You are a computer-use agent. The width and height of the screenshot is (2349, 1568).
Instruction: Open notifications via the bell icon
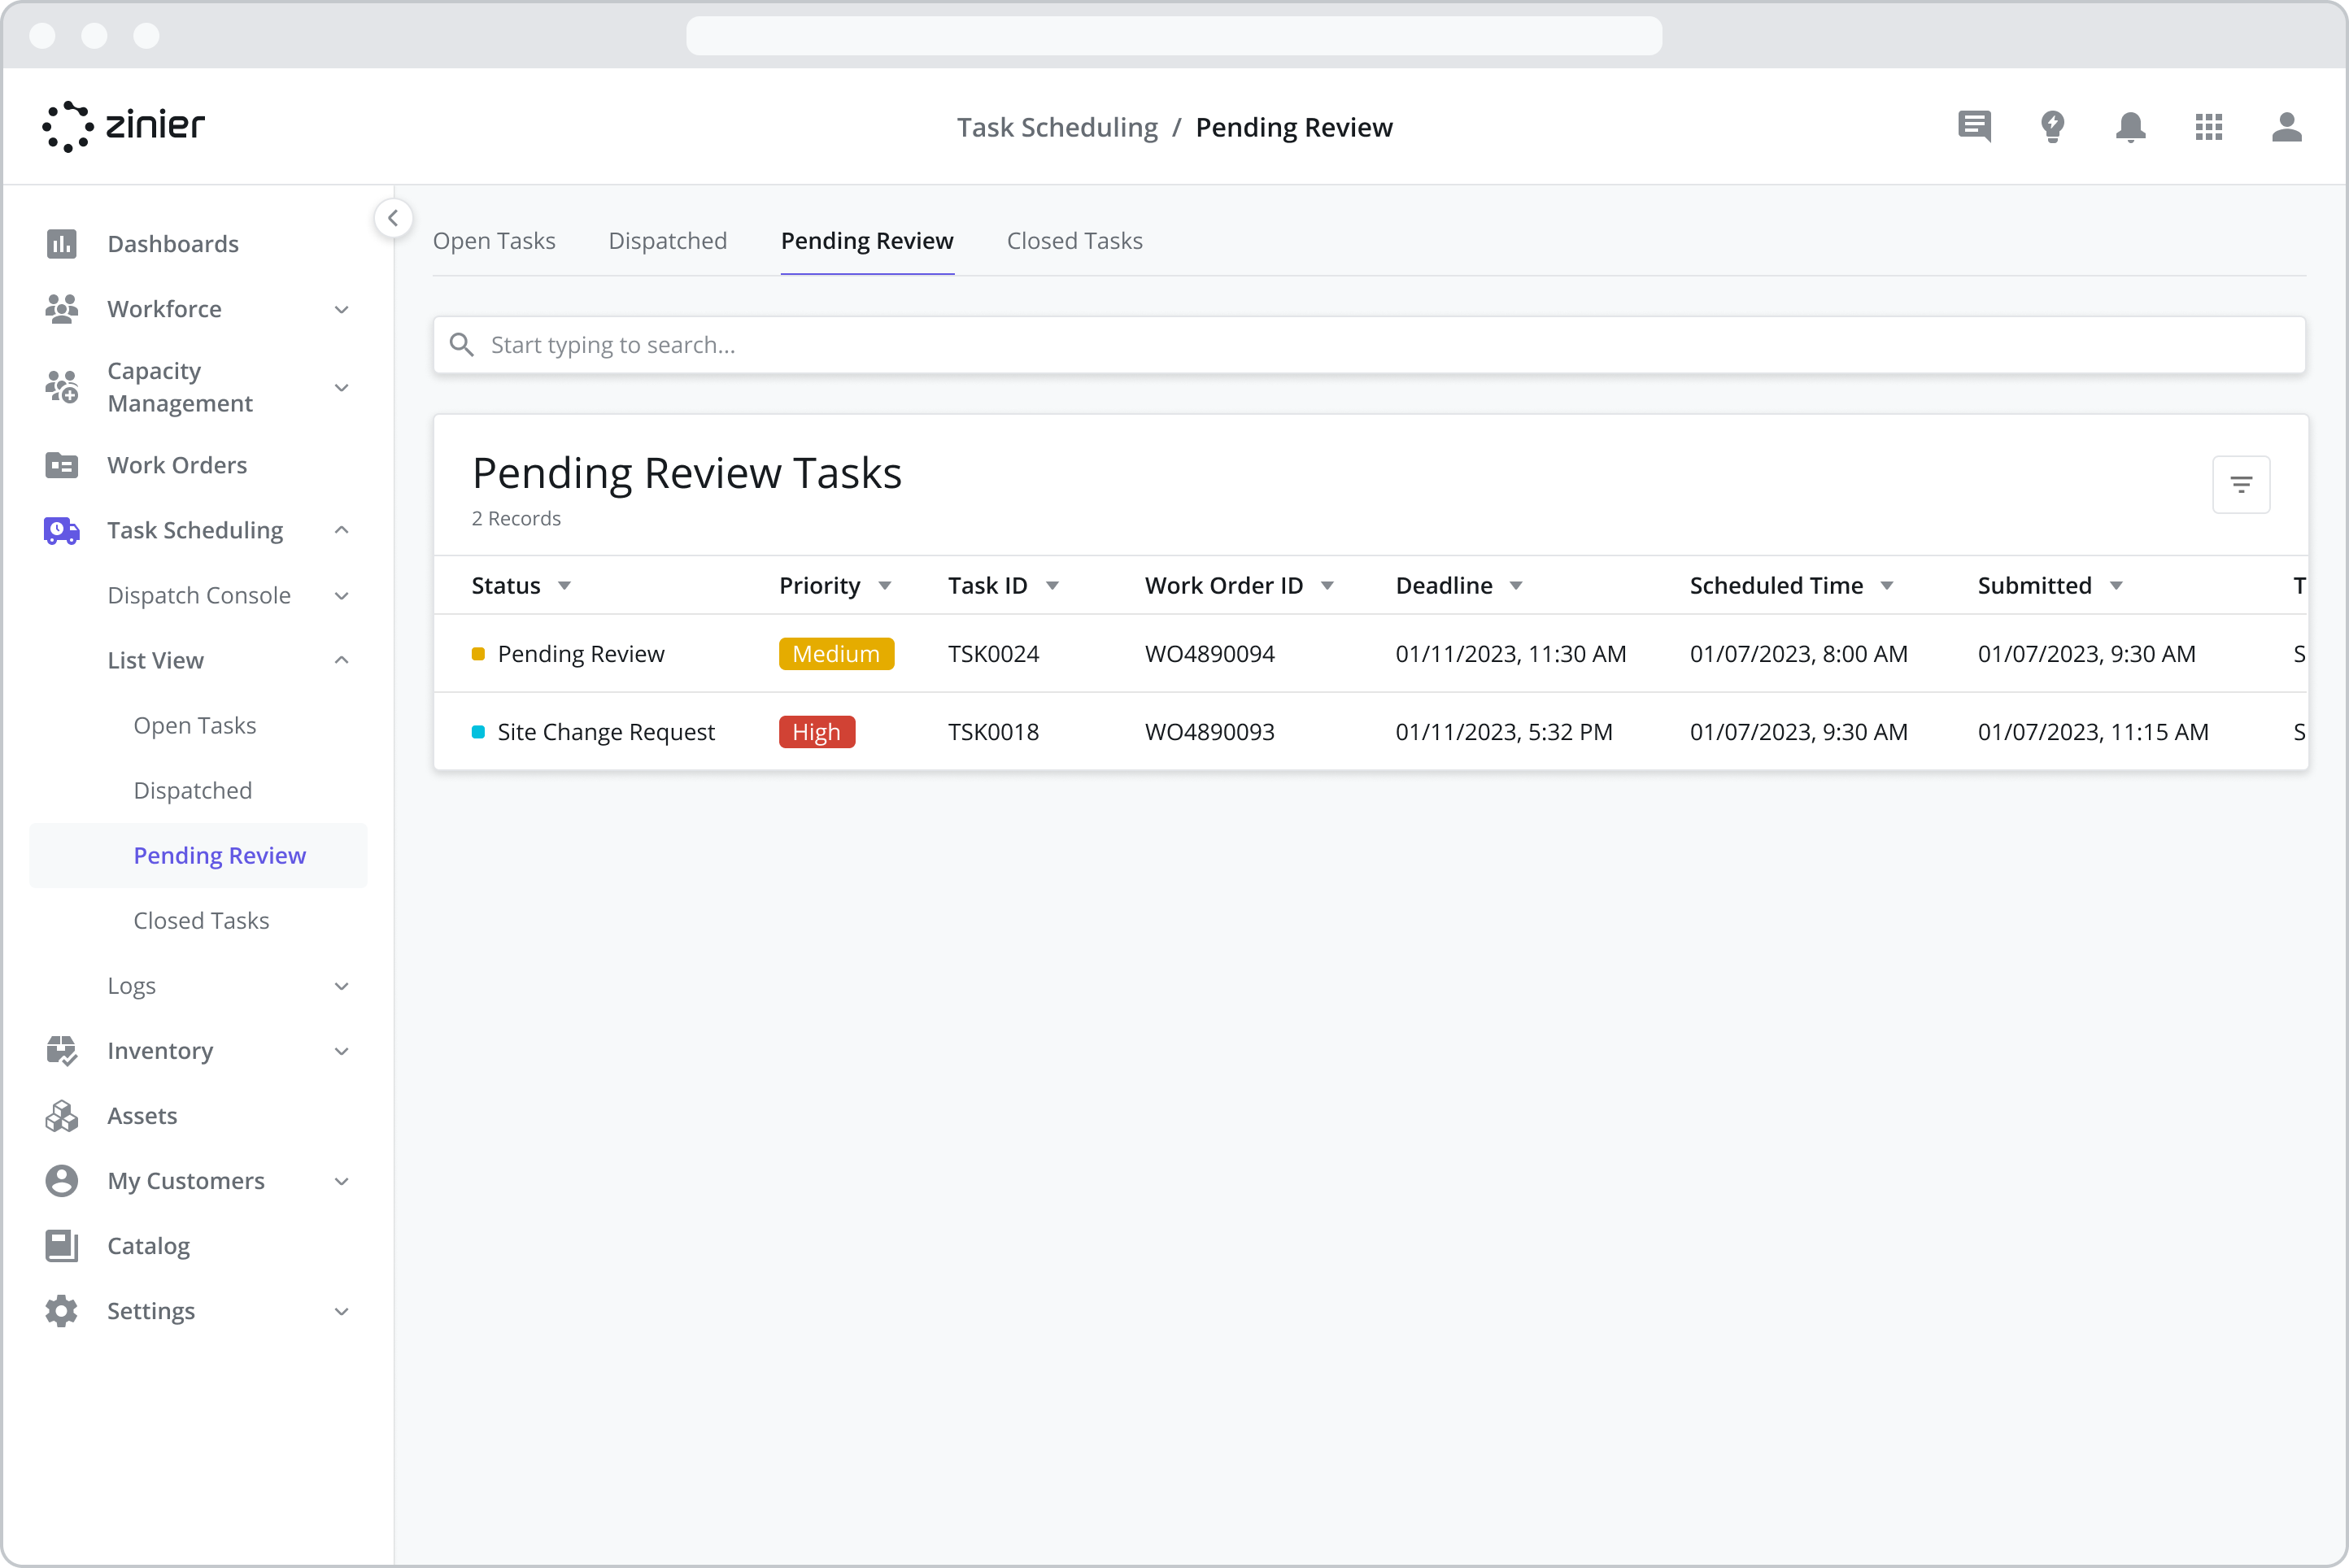click(2130, 127)
